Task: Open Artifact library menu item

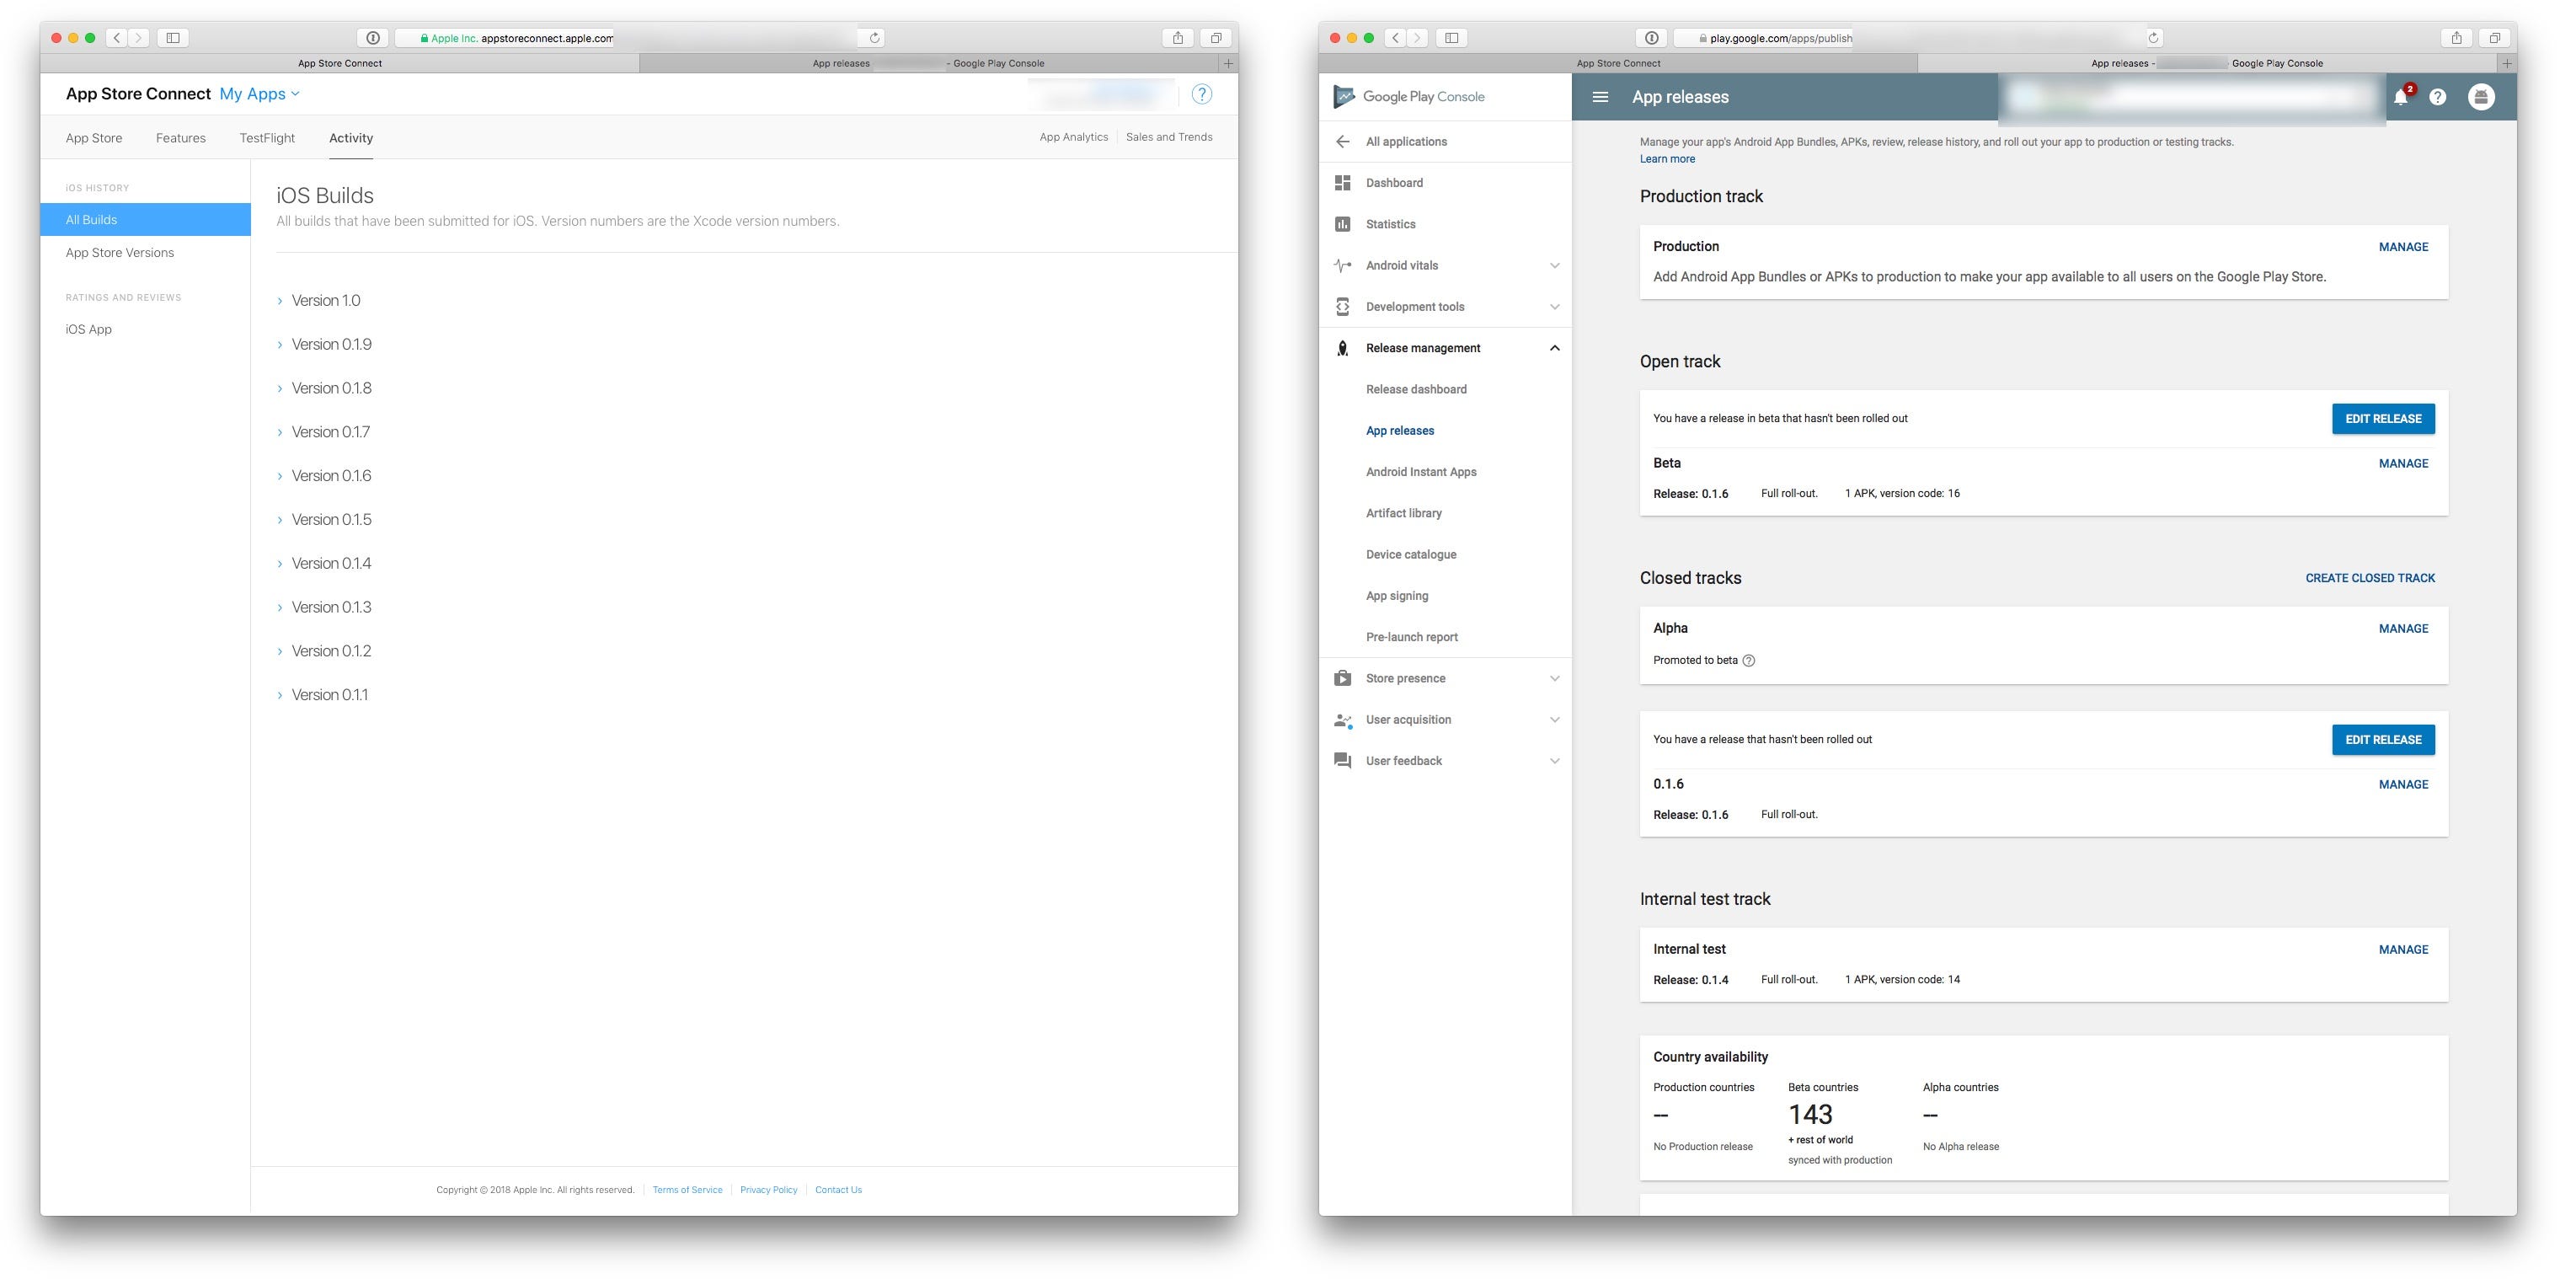Action: point(1404,514)
